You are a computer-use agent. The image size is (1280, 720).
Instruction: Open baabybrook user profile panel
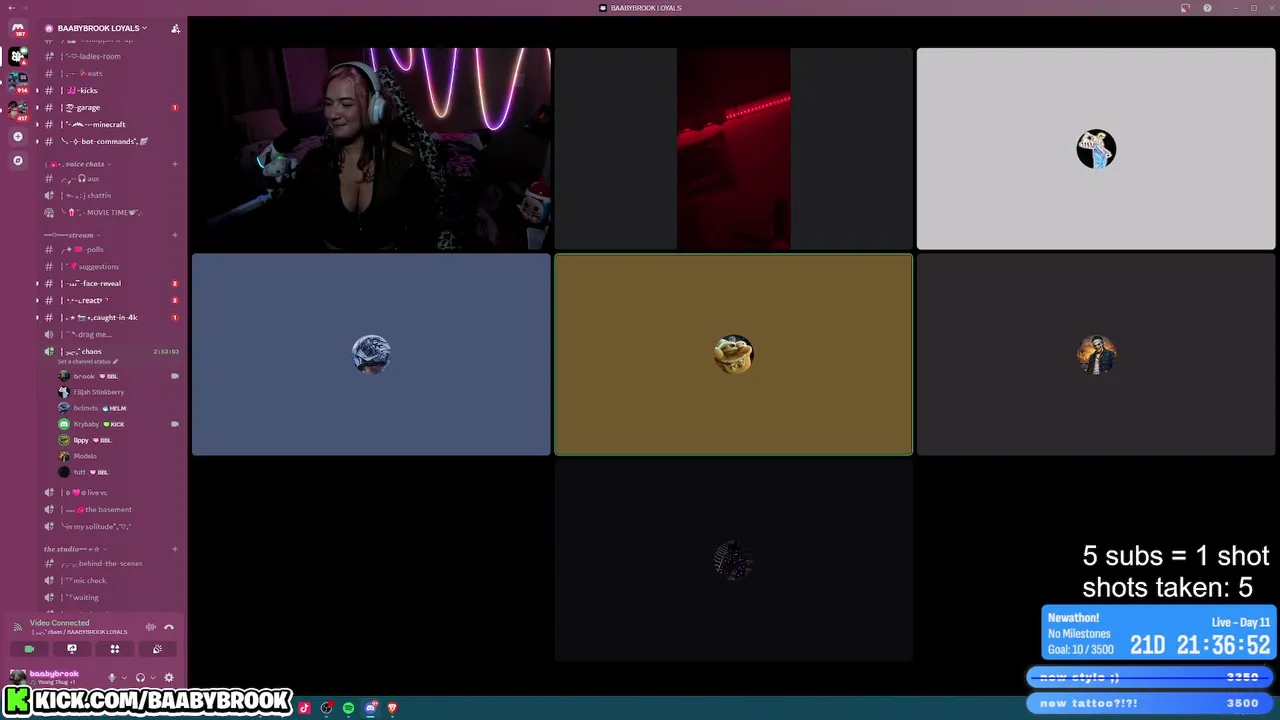pos(54,677)
